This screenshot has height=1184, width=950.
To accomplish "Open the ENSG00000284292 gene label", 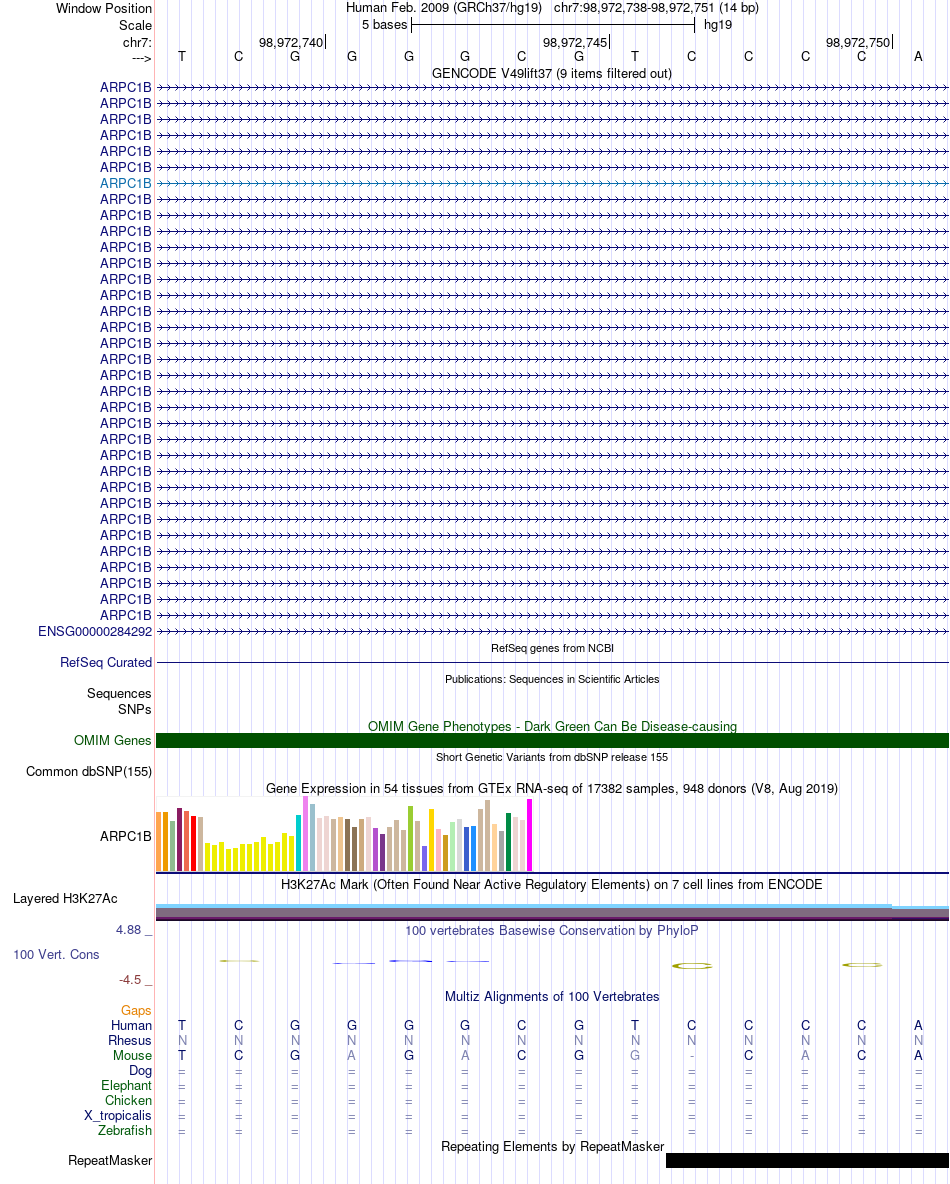I will [x=95, y=631].
